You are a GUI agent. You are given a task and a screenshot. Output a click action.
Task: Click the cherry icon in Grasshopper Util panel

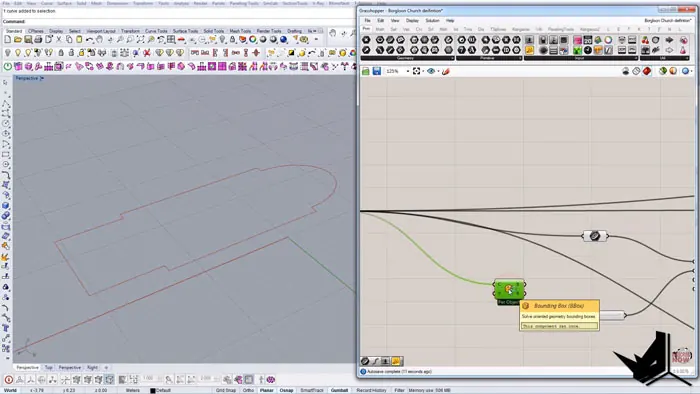645,40
